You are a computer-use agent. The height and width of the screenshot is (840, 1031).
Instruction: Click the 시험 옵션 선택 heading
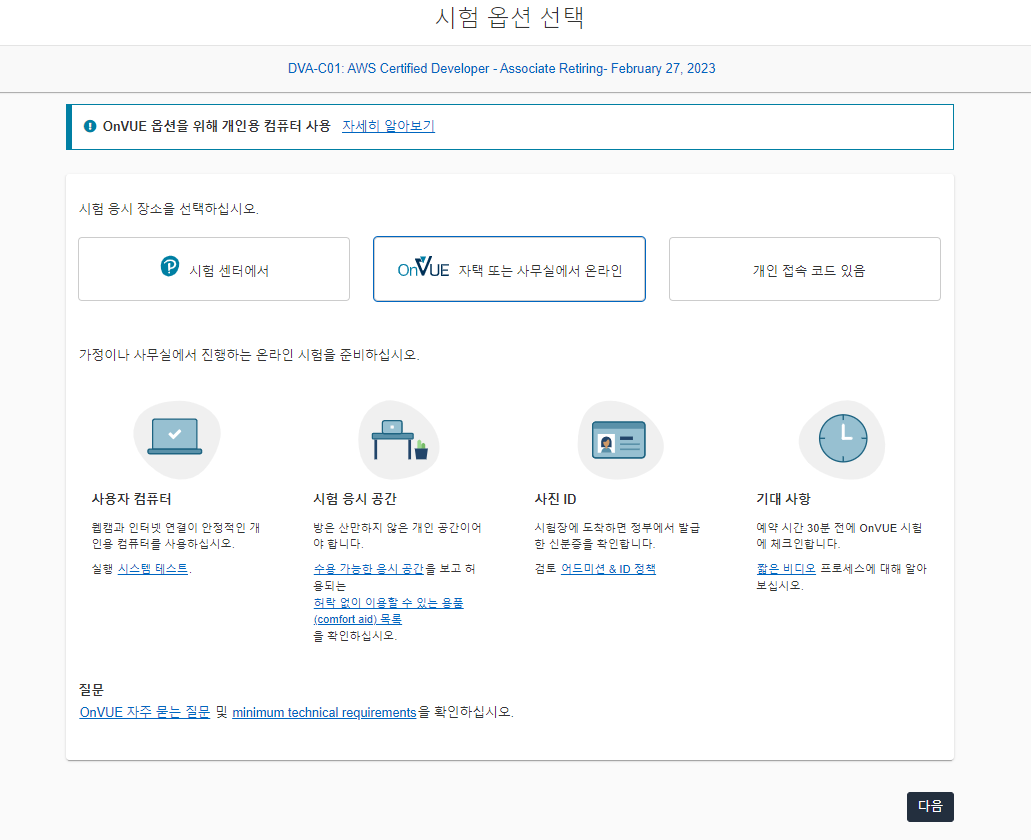click(x=510, y=17)
